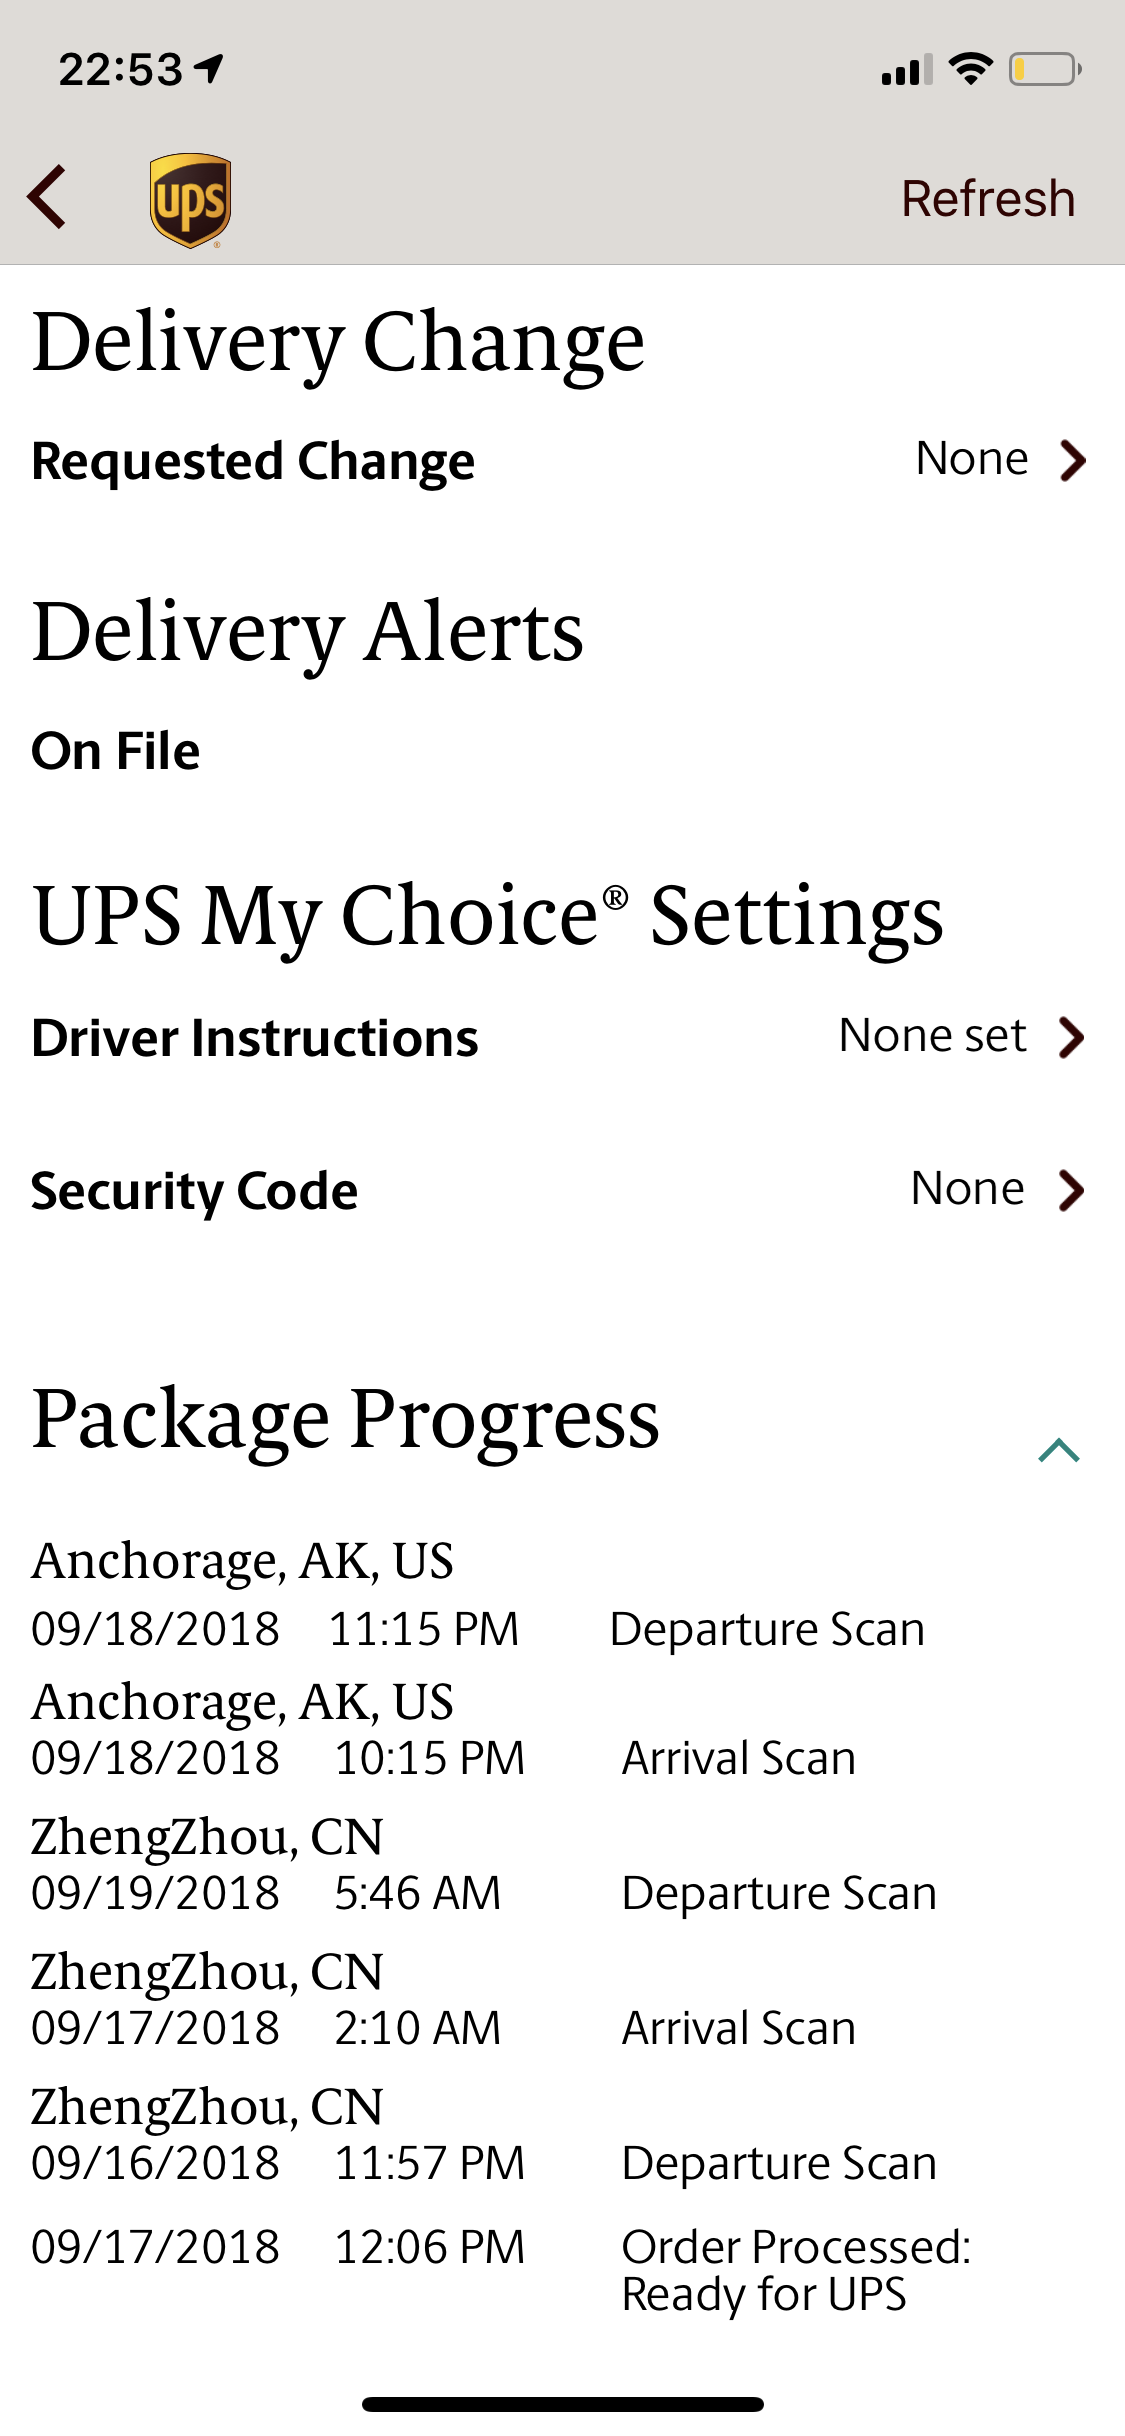Image resolution: width=1125 pixels, height=2436 pixels.
Task: Tap On File under Delivery Alerts
Action: [116, 751]
